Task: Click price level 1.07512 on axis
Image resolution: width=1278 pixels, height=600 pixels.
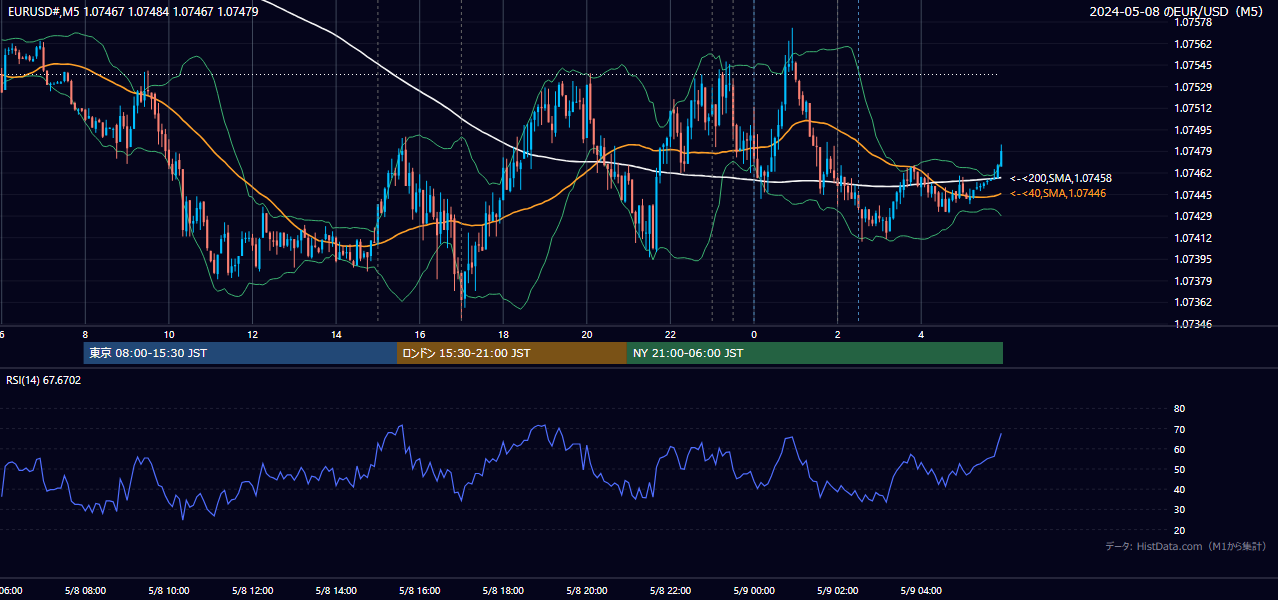Action: pos(1192,108)
